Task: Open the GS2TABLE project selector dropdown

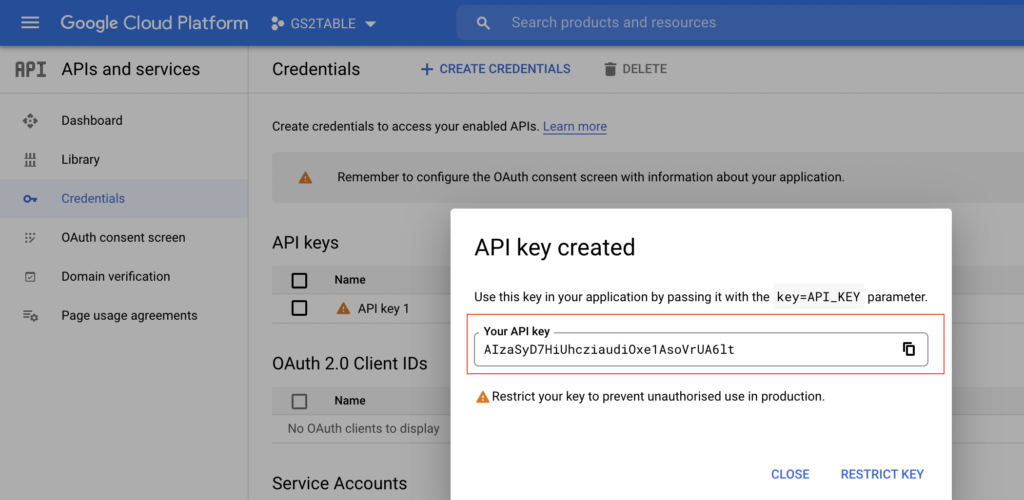Action: pos(324,23)
